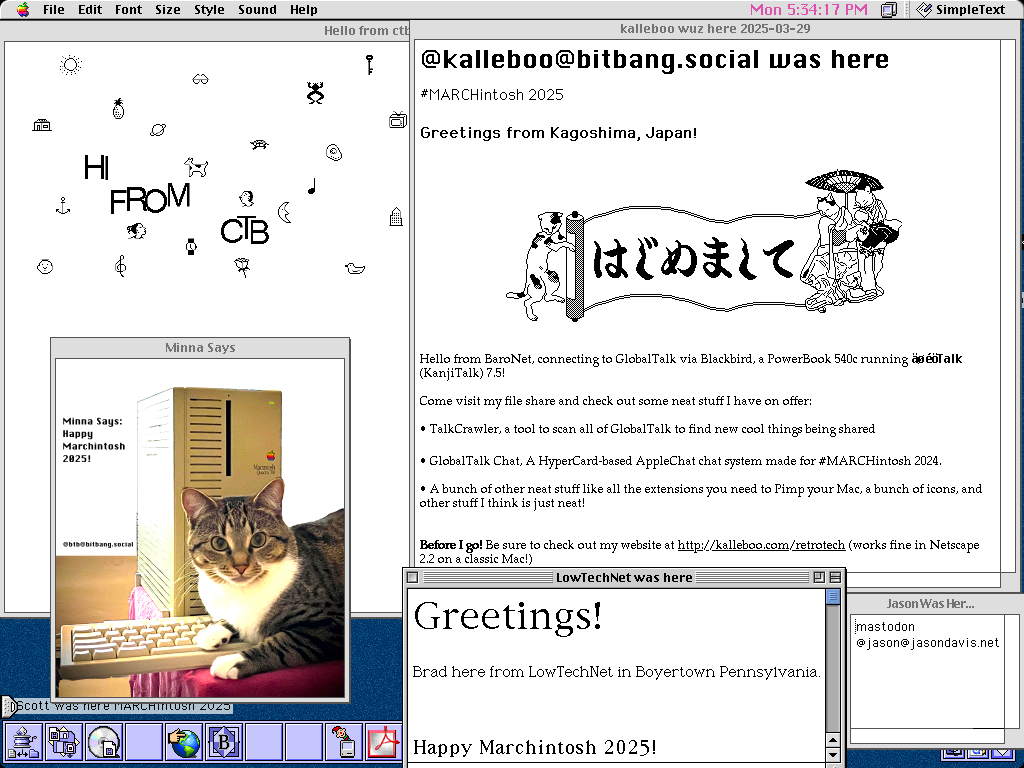Bring the Minna Says window to front

(200, 347)
